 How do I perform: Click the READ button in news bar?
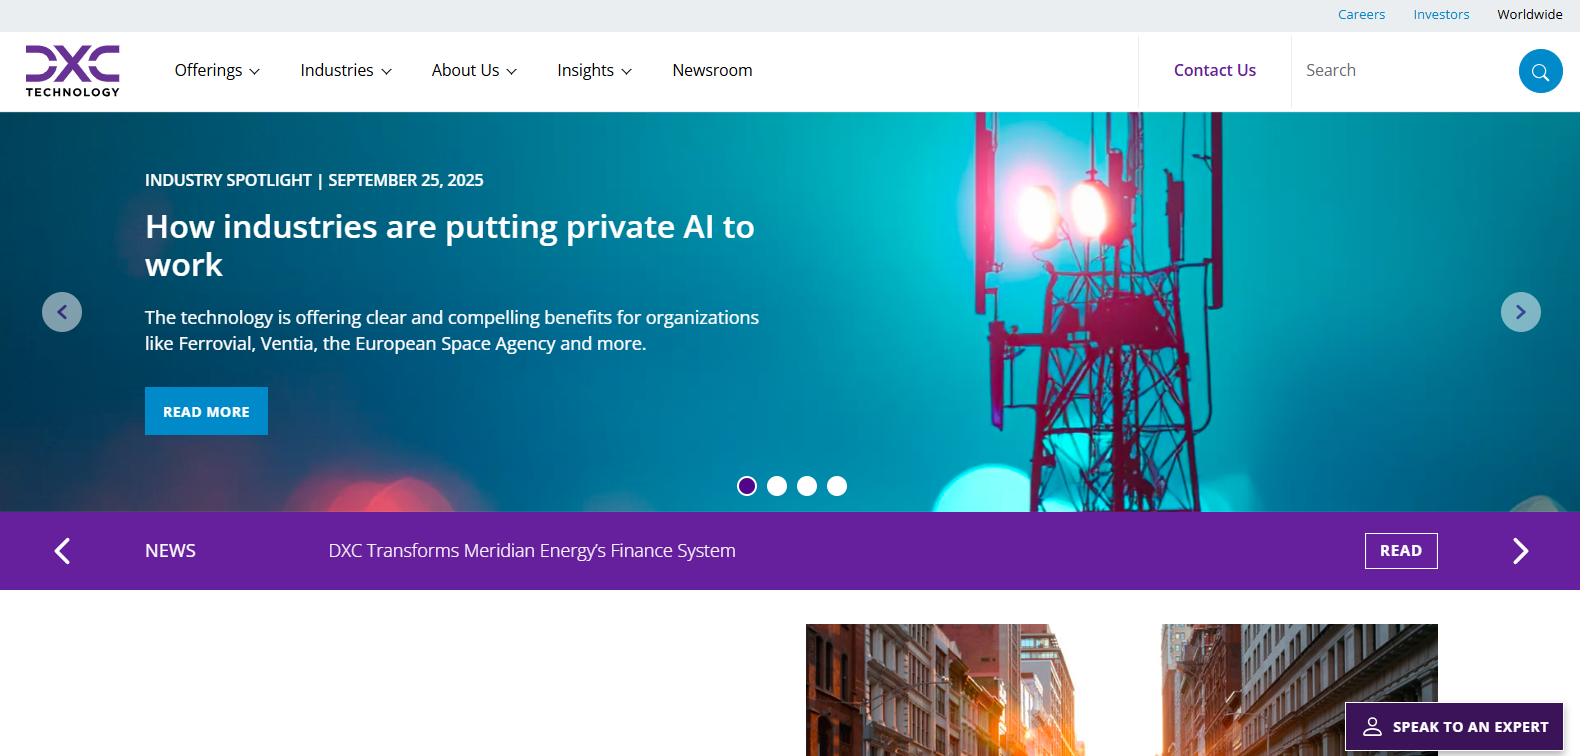(x=1401, y=551)
